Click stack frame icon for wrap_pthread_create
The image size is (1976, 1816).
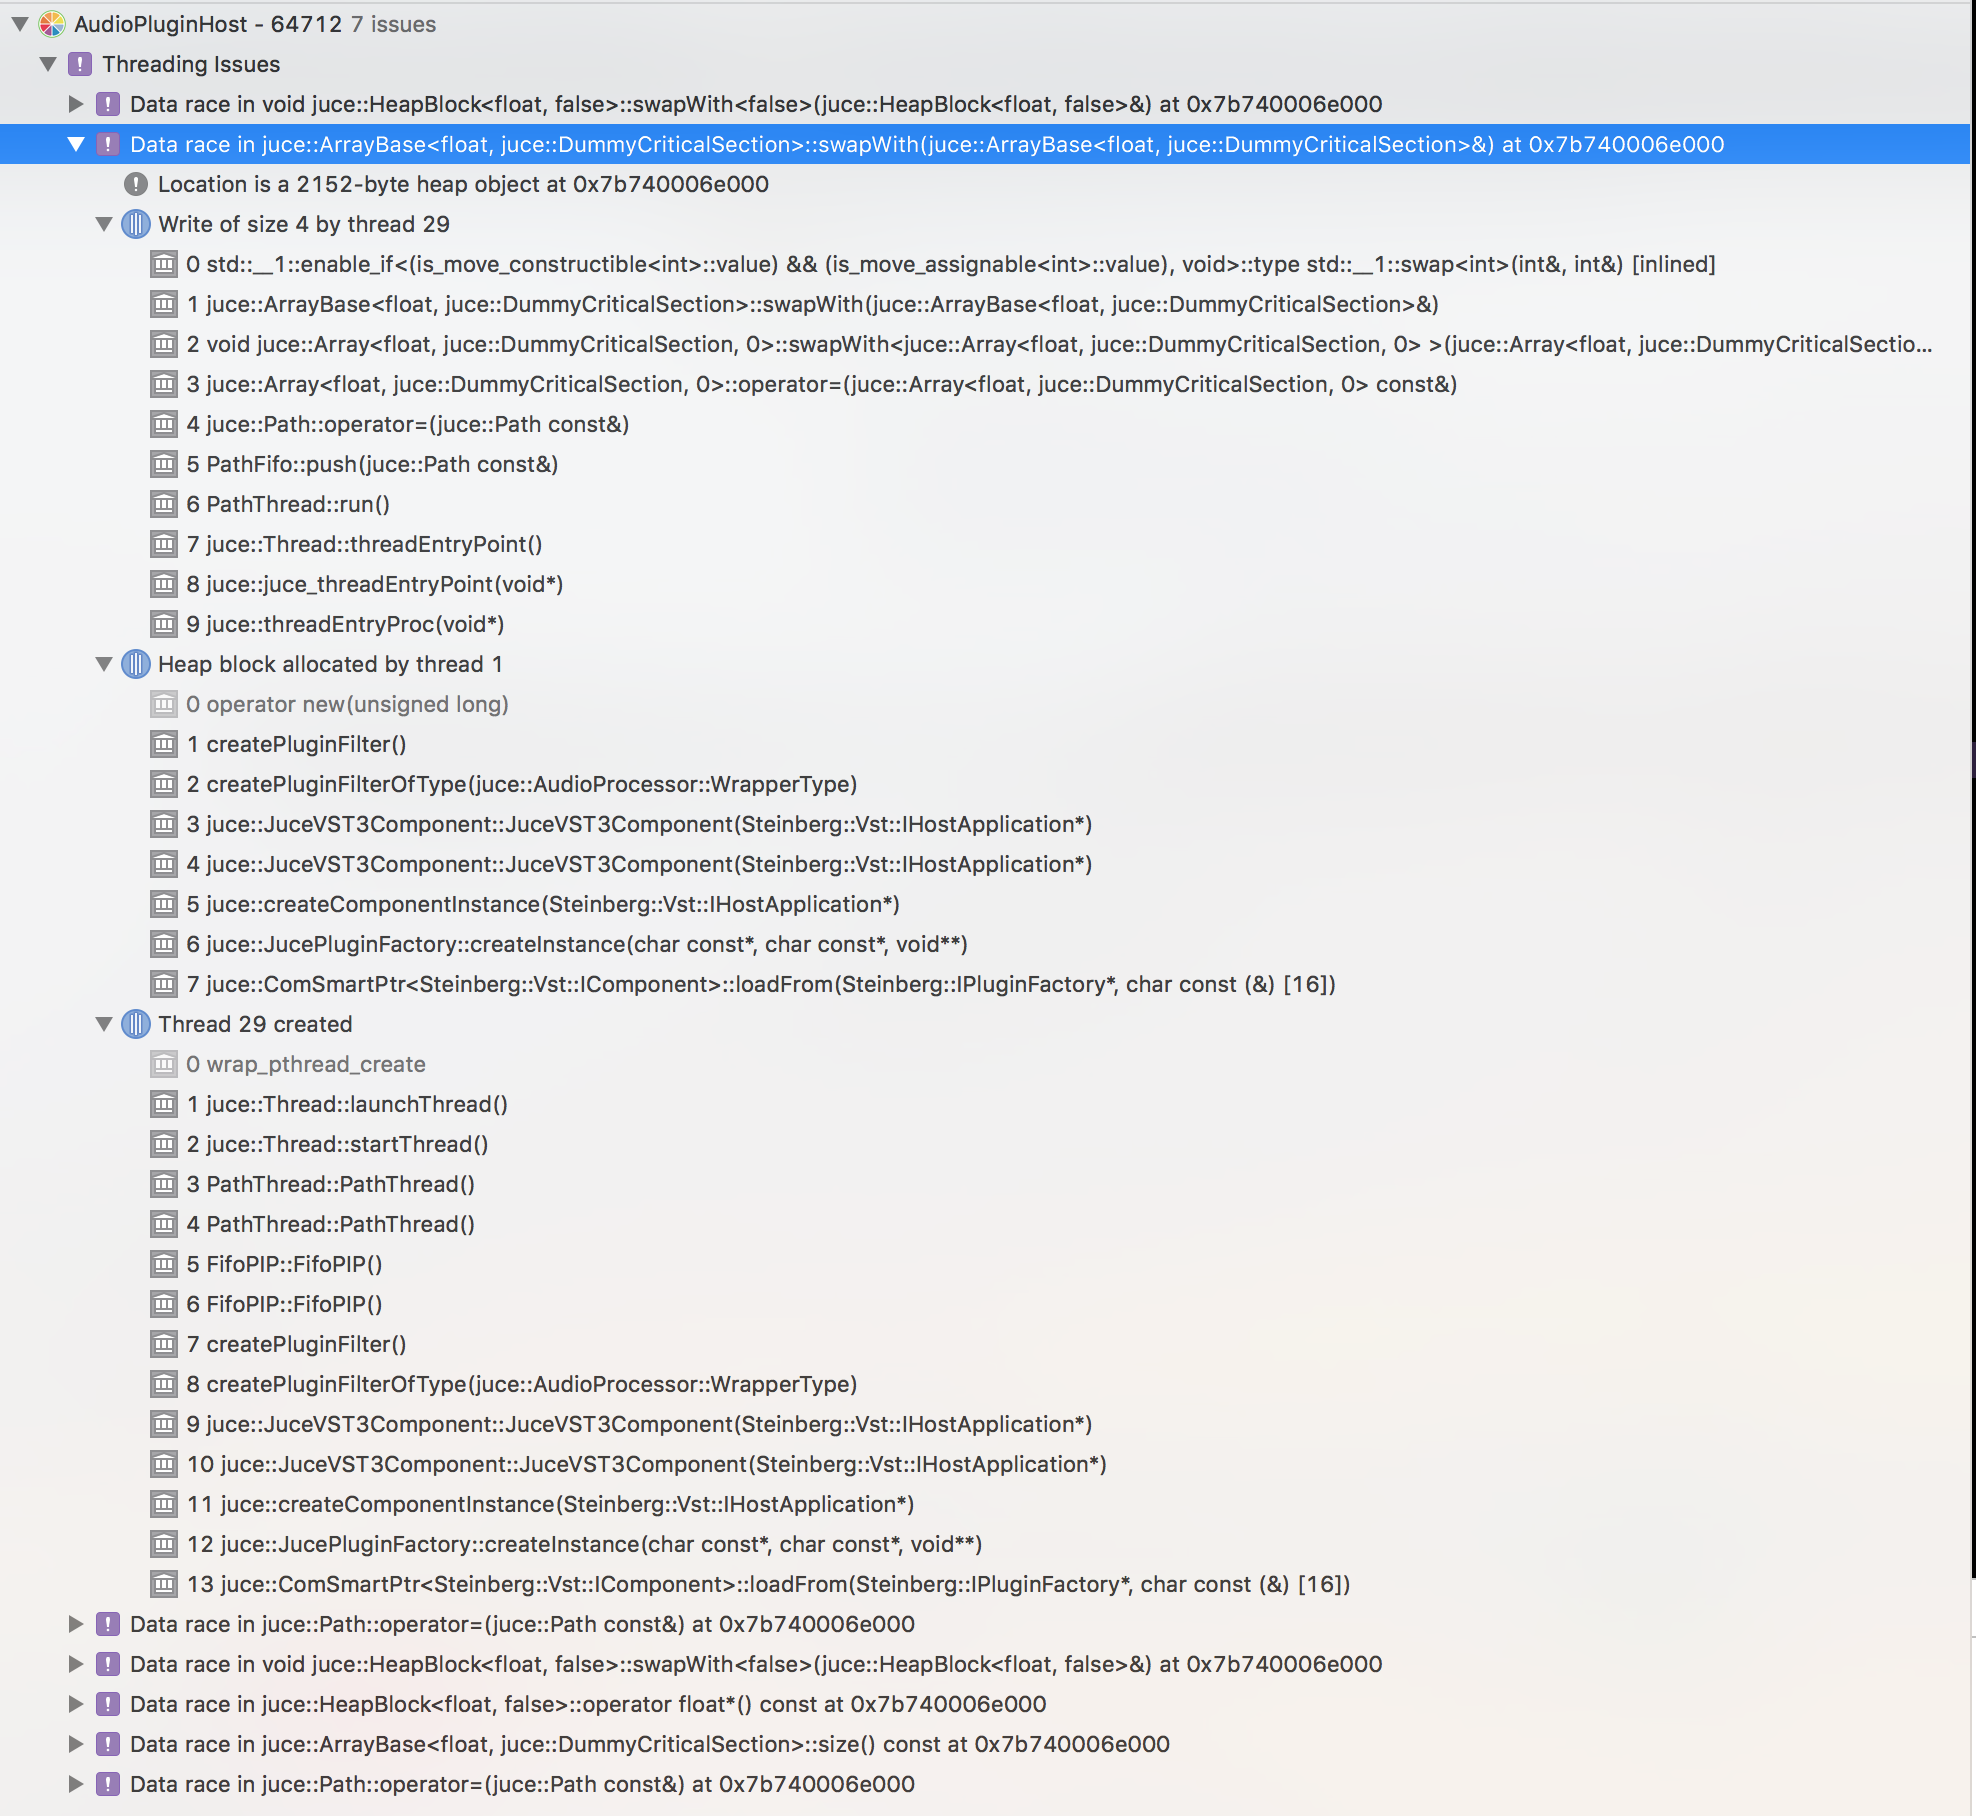164,1064
